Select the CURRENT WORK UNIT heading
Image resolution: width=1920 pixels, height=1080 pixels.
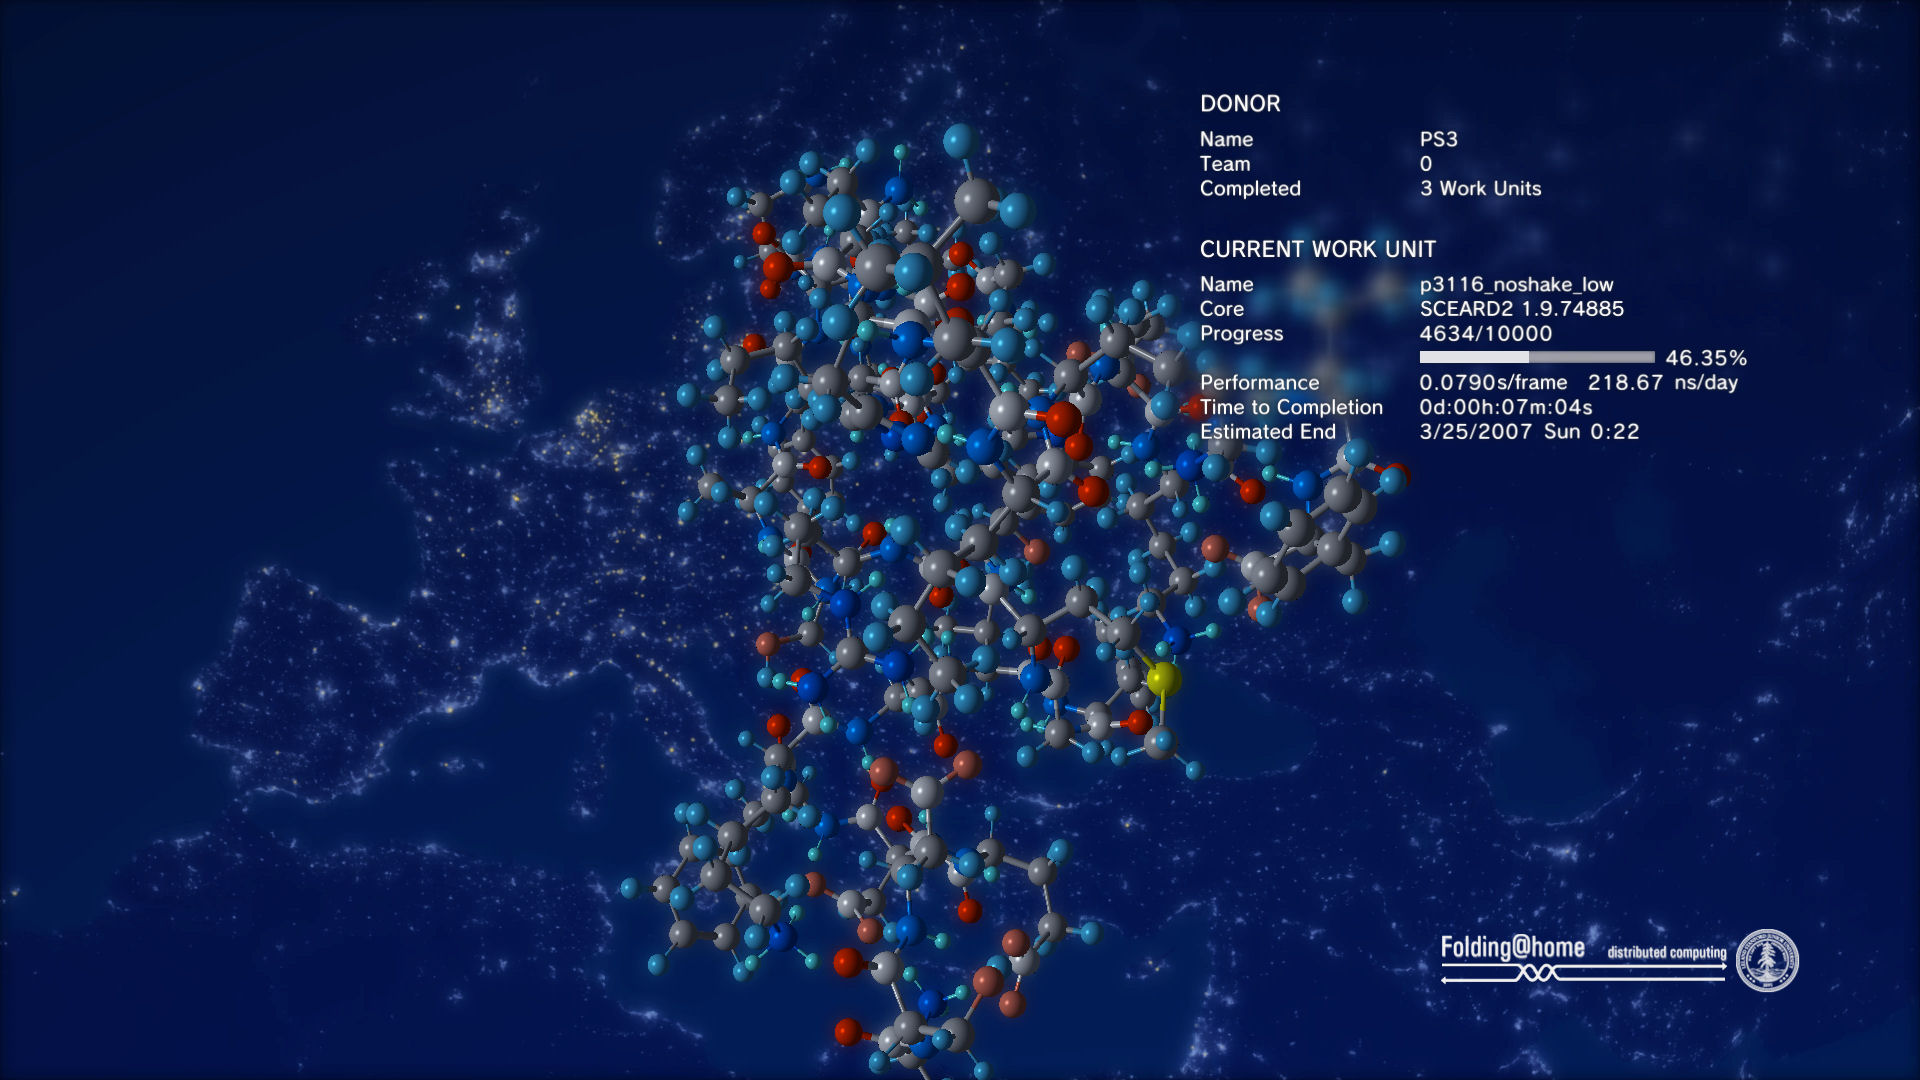(1317, 249)
